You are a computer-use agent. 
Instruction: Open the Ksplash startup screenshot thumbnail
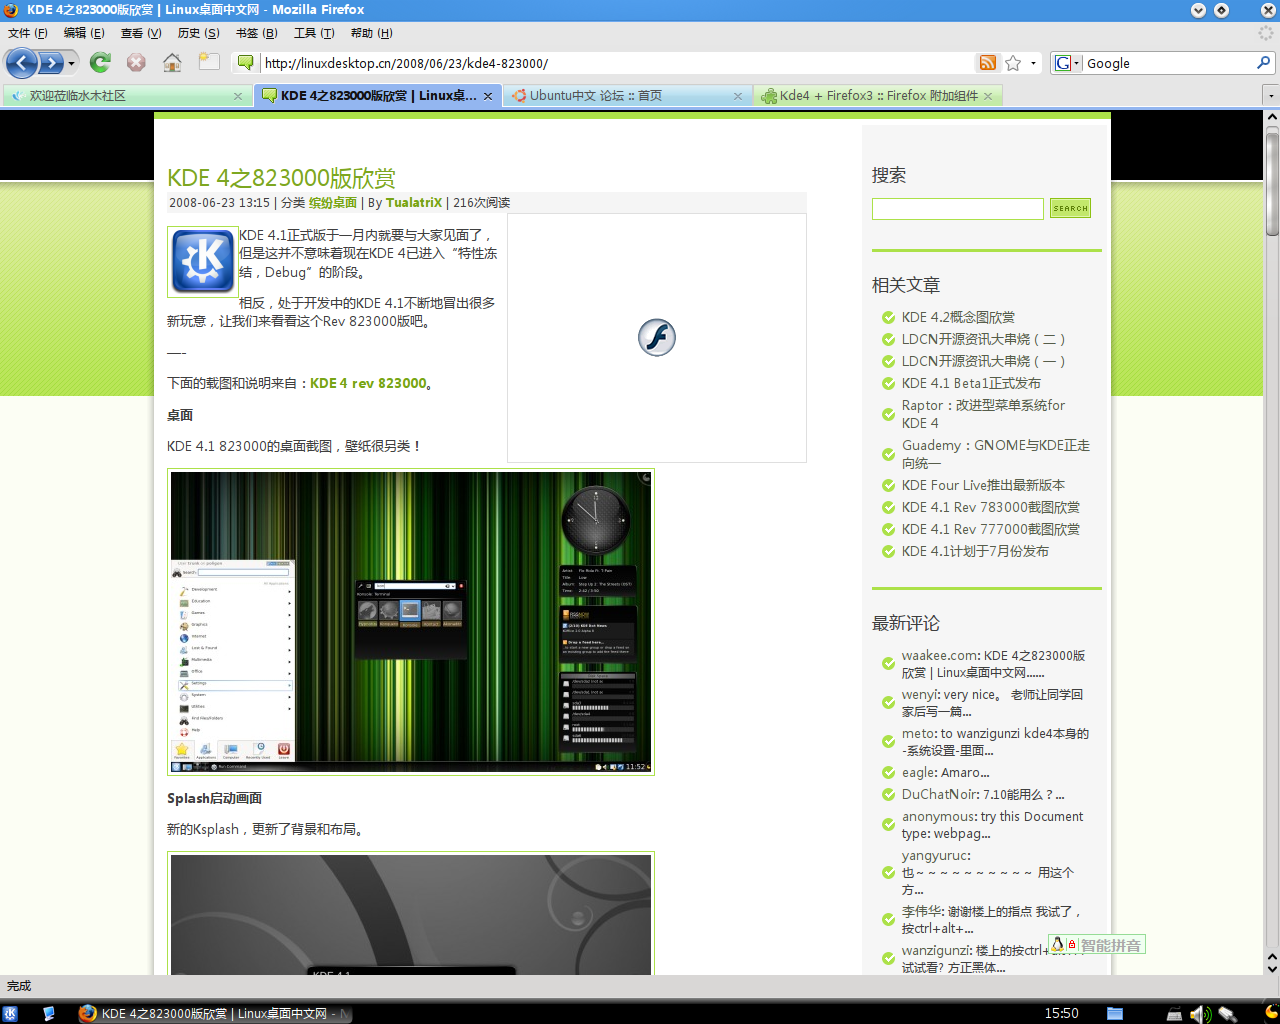(x=411, y=914)
